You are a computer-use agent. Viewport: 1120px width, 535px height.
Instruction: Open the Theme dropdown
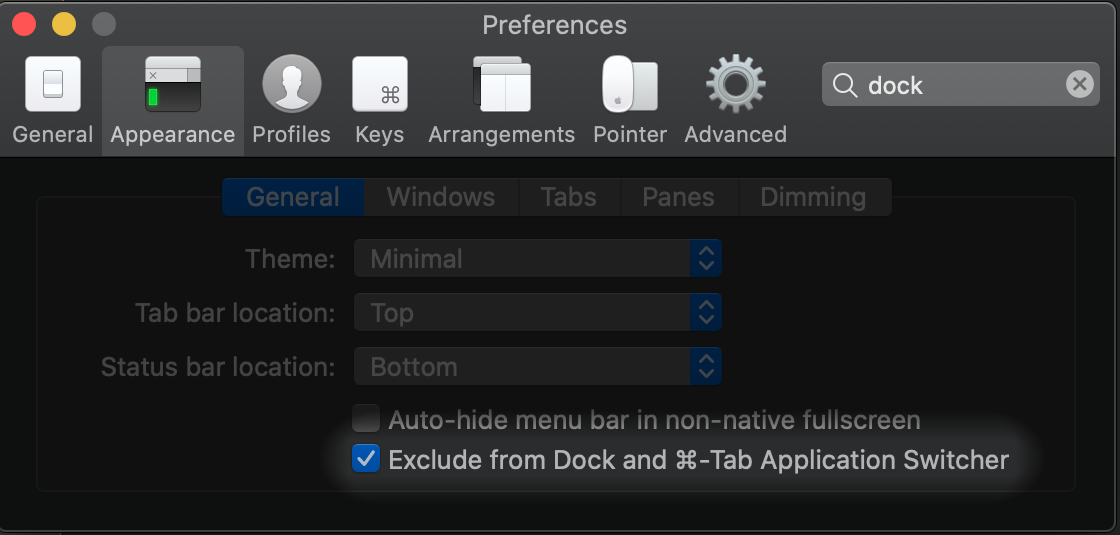pos(537,259)
